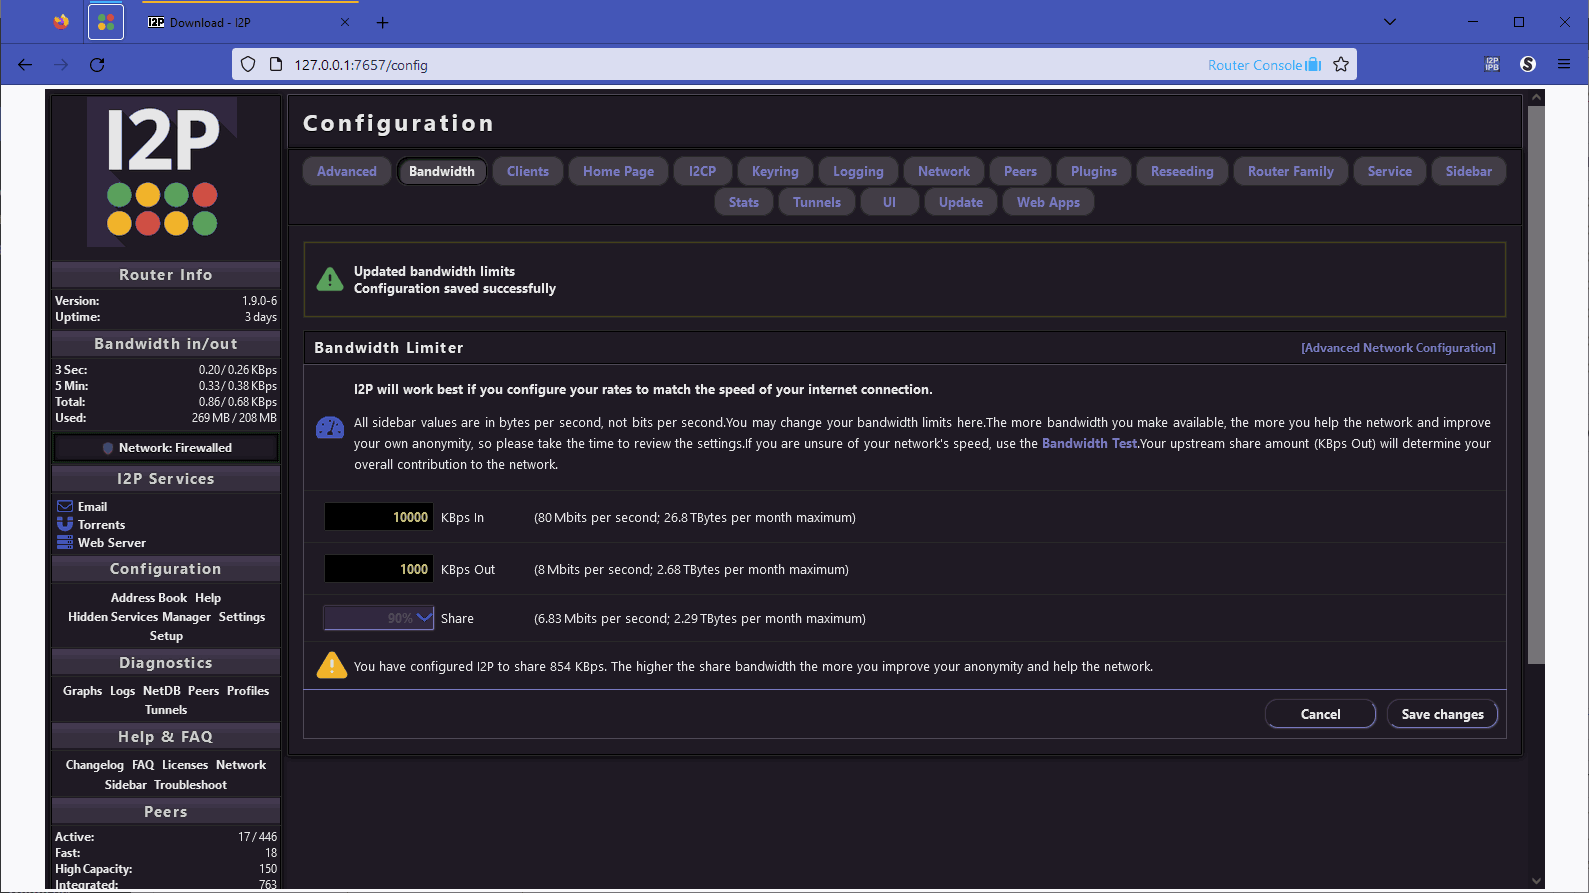This screenshot has height=893, width=1589.
Task: Open the Share percentage dropdown
Action: pos(379,618)
